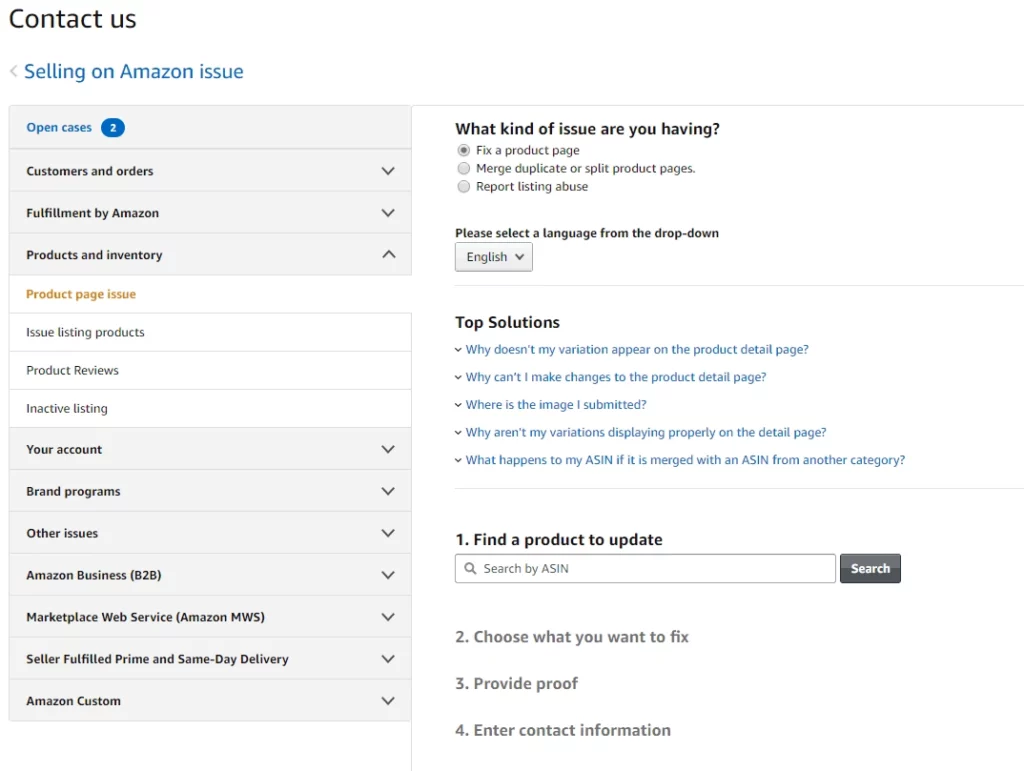Open What happens to my ASIN if merged link
1024x771 pixels.
685,460
